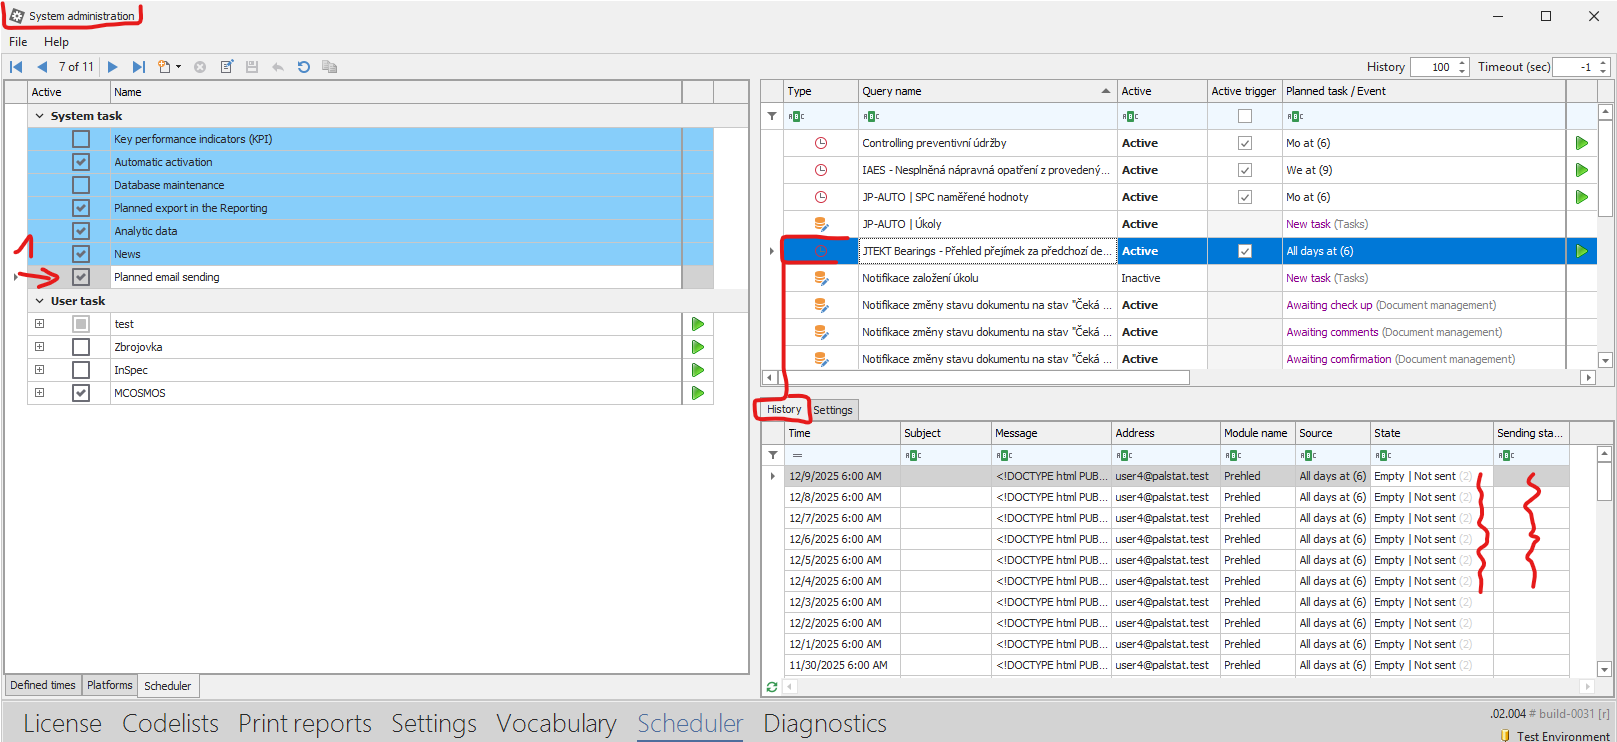
Task: Switch to the Settings tab
Action: pyautogui.click(x=832, y=410)
